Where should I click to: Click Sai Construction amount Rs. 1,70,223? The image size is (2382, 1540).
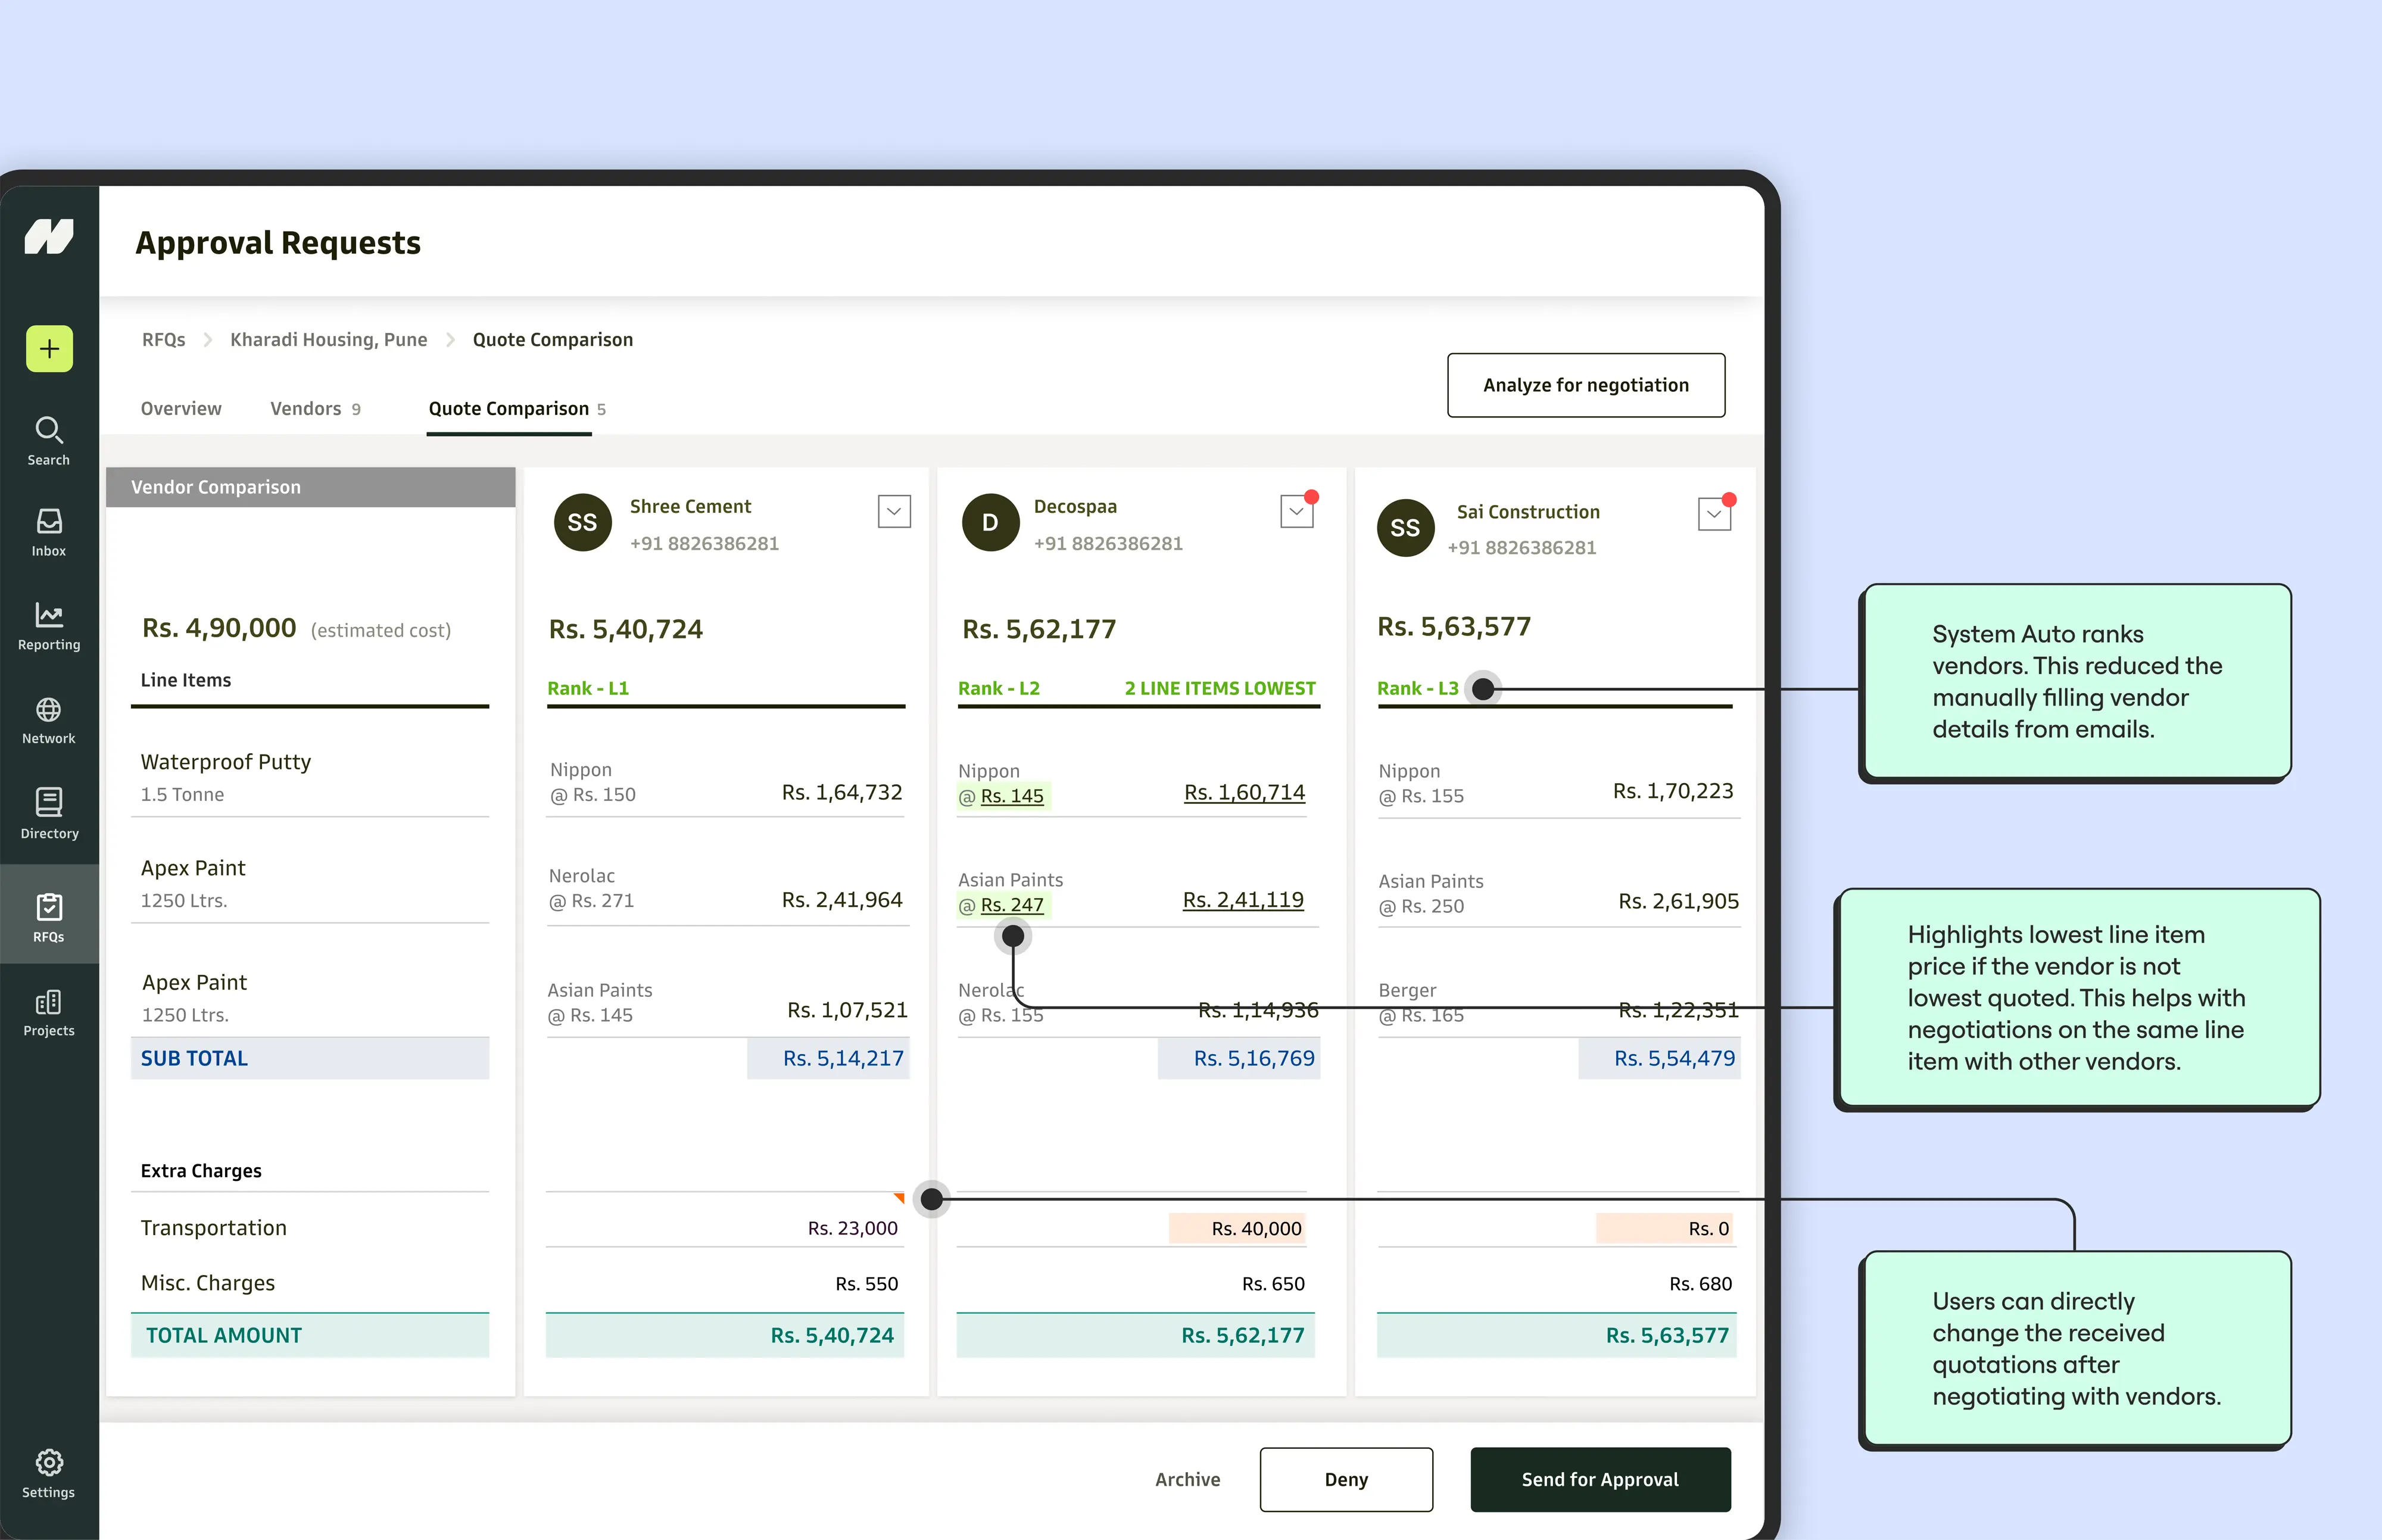[x=1673, y=791]
